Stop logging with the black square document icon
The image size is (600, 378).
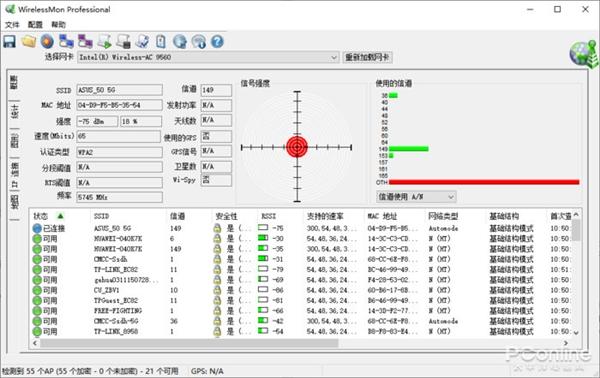point(124,41)
